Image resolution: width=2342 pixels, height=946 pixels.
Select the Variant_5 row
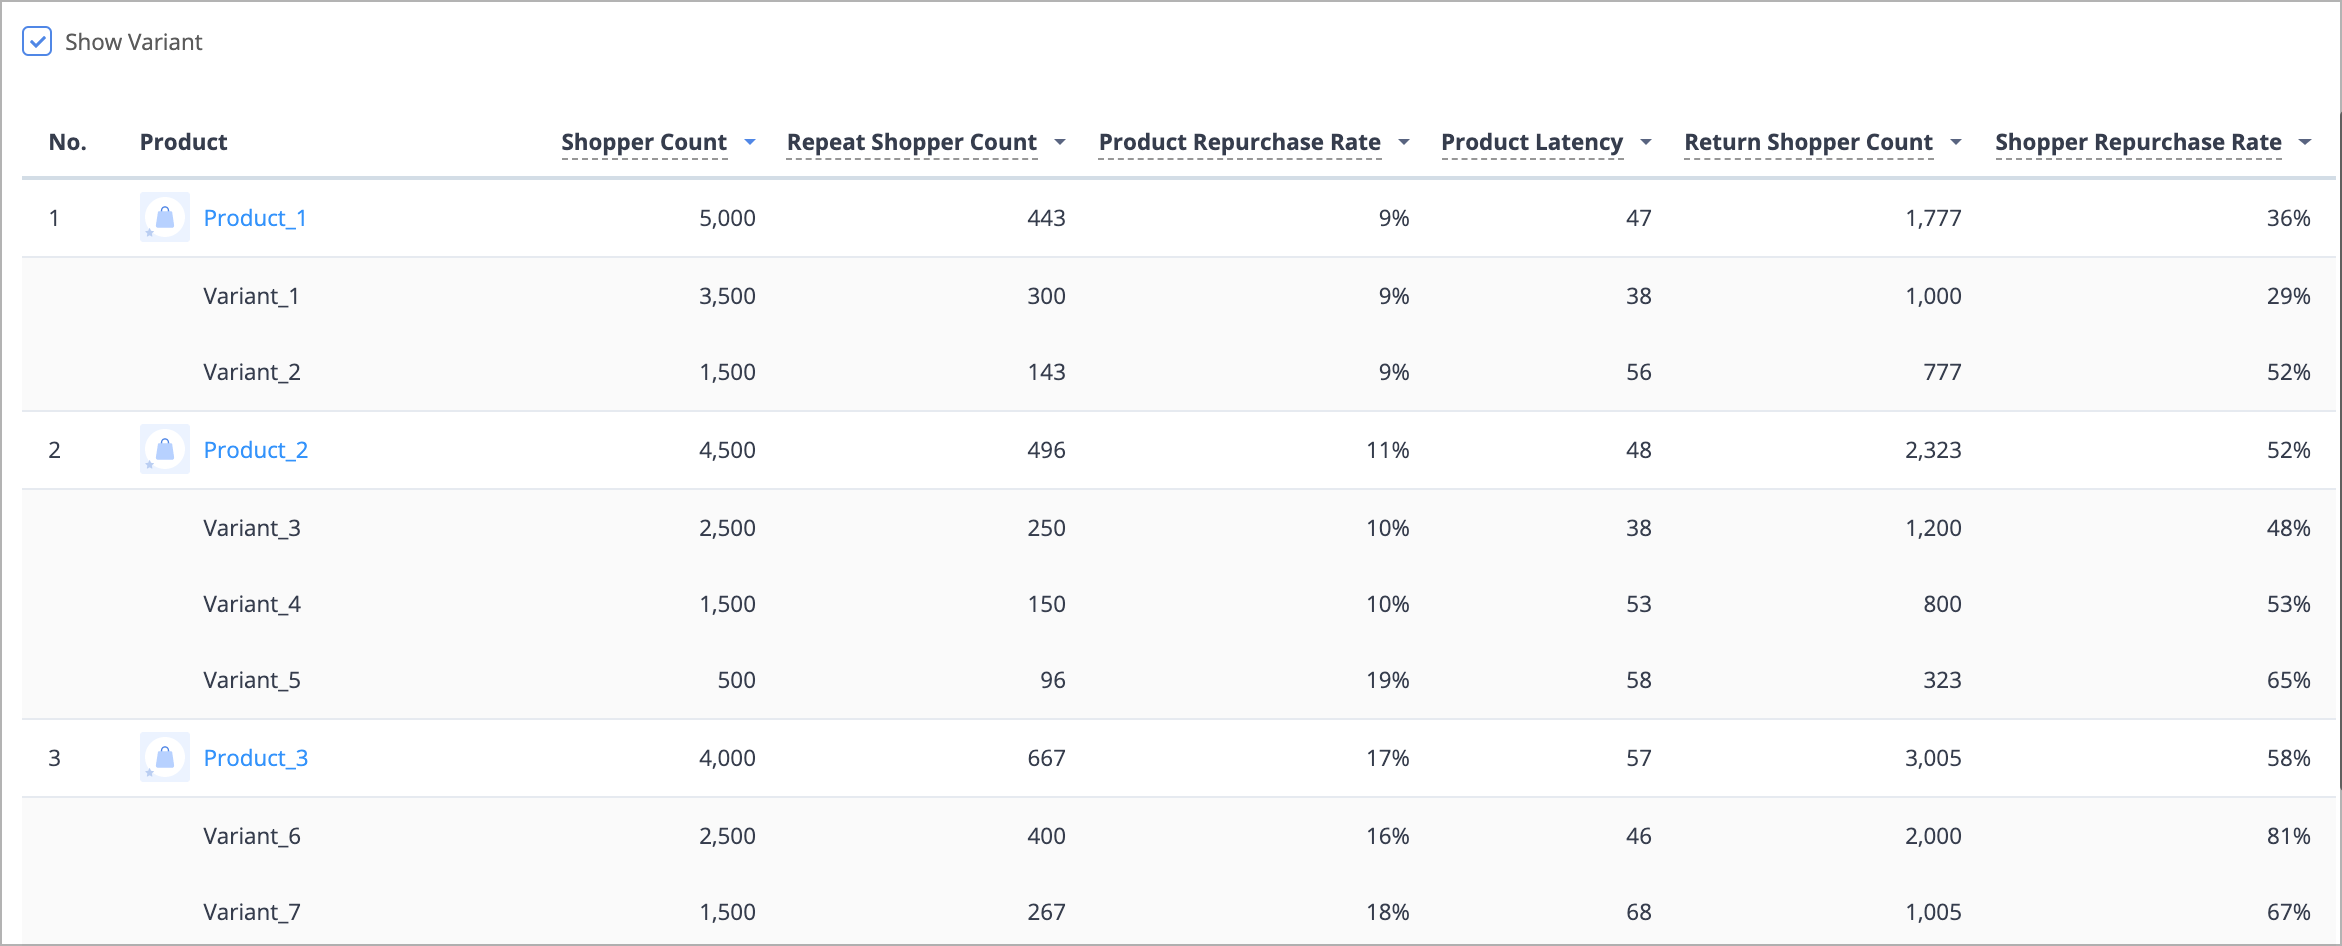point(1179,680)
